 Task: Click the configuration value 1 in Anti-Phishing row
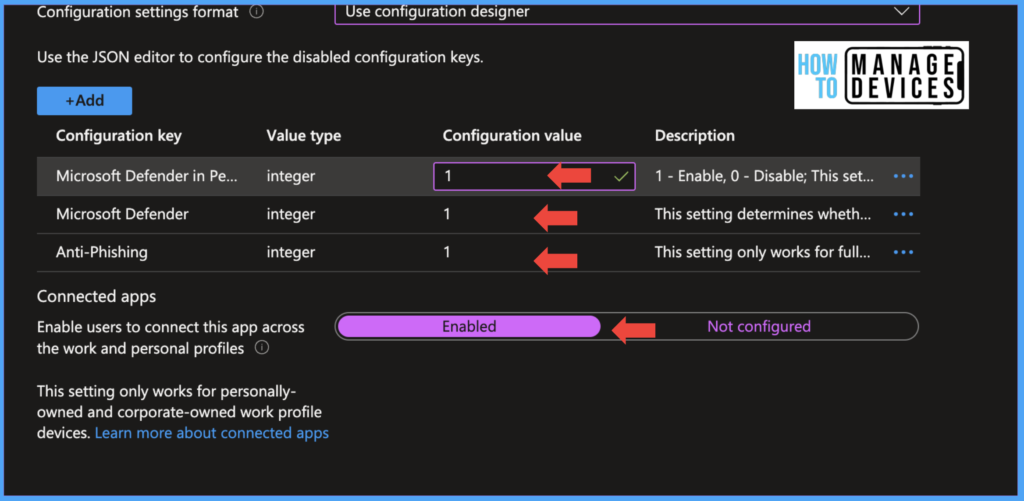(x=447, y=253)
